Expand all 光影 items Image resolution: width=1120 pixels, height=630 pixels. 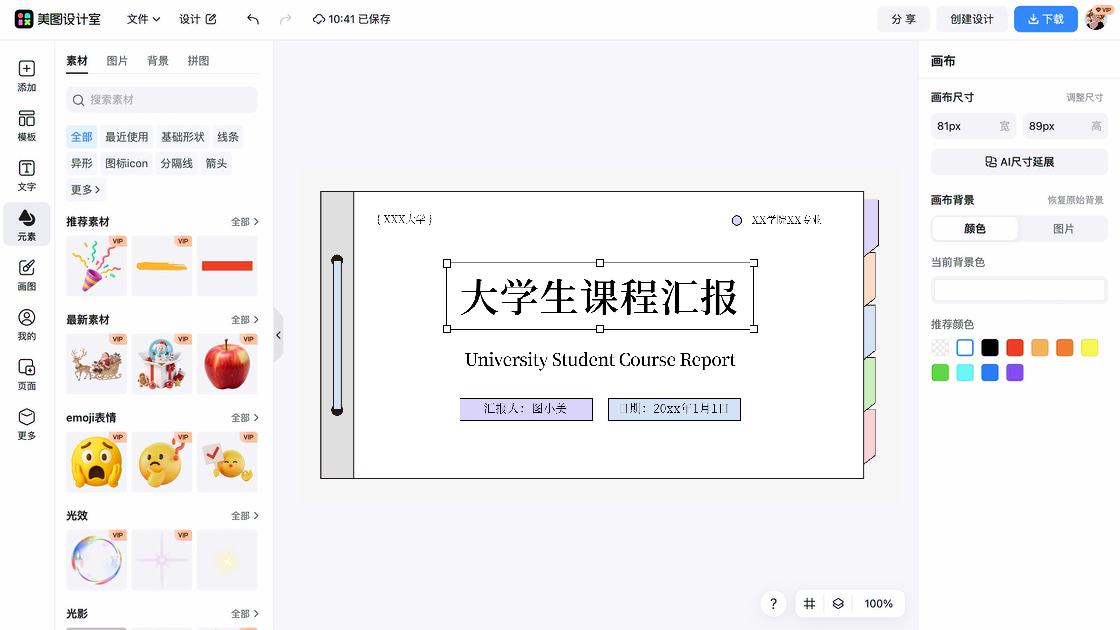244,614
